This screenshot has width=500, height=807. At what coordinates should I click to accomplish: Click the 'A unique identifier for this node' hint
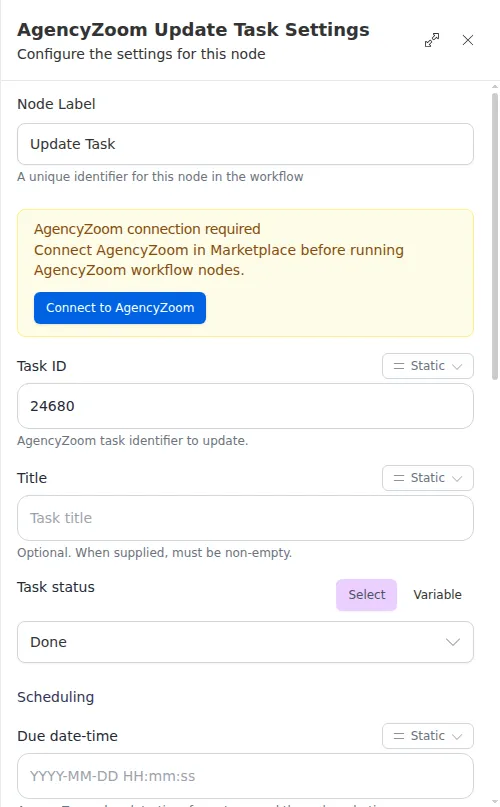[160, 177]
